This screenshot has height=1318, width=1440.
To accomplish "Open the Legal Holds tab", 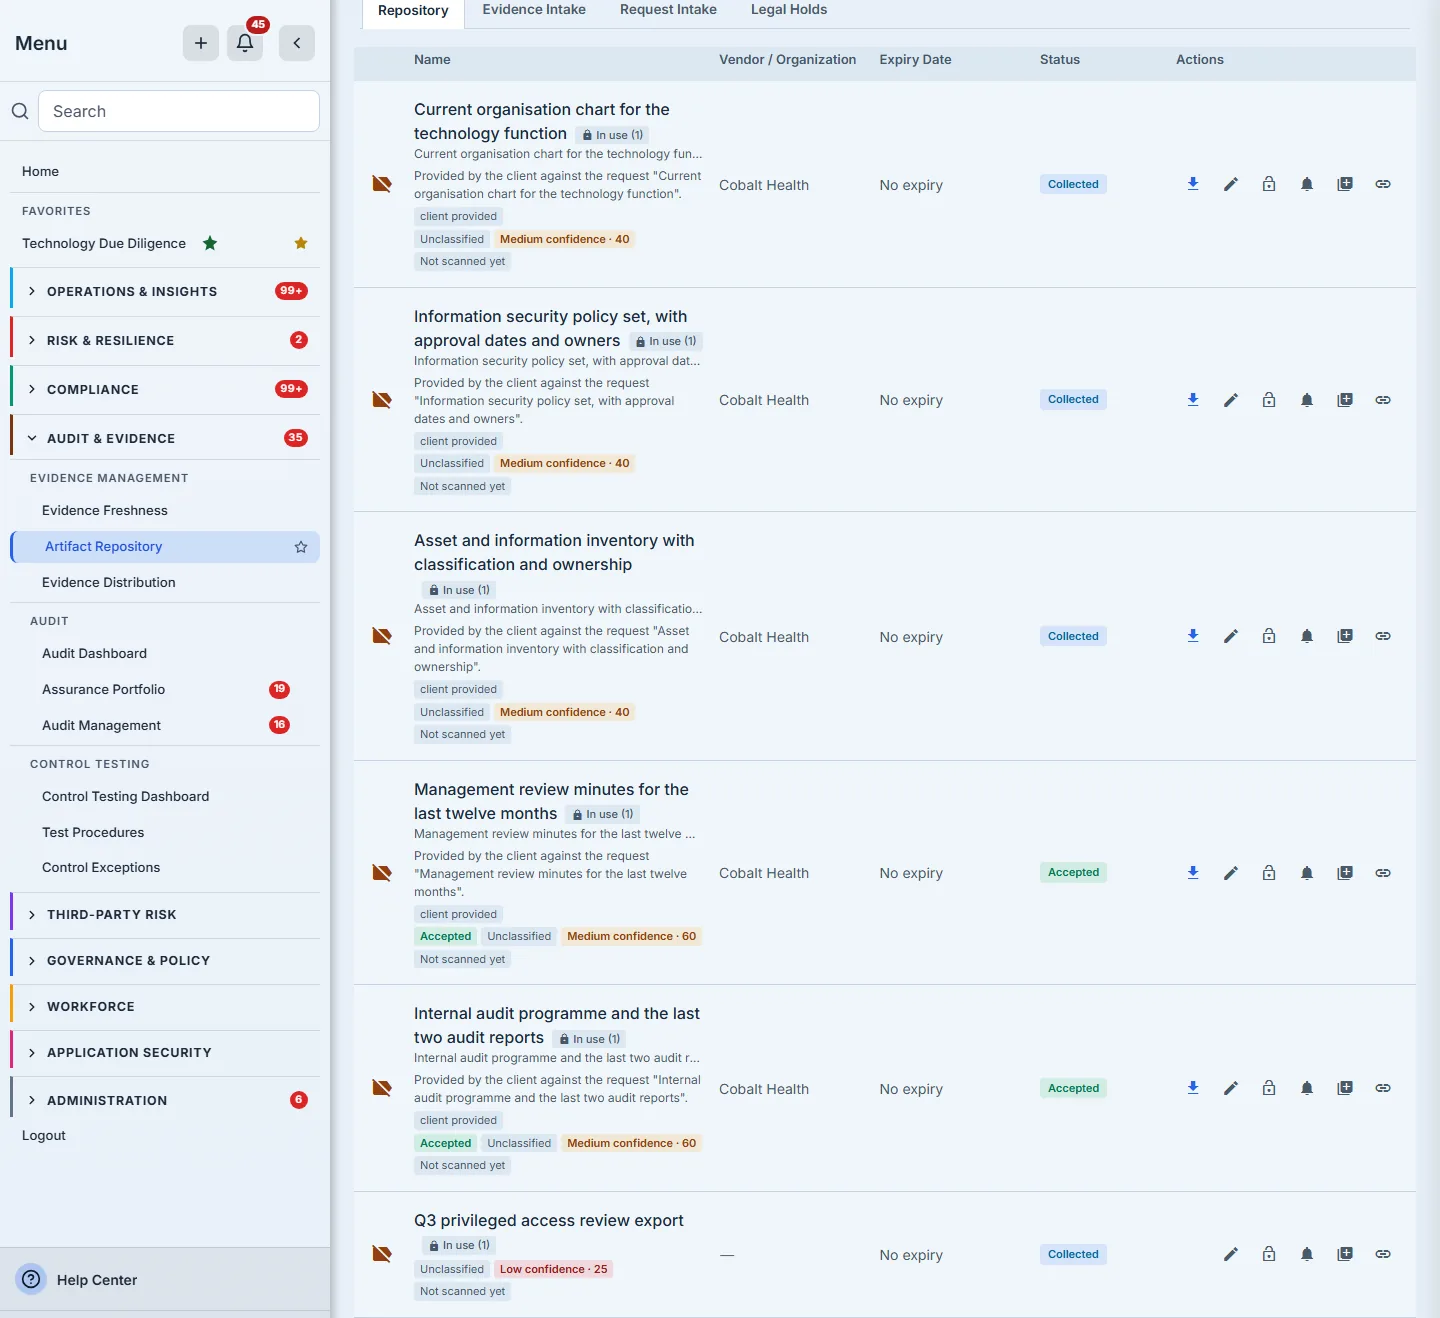I will (789, 10).
